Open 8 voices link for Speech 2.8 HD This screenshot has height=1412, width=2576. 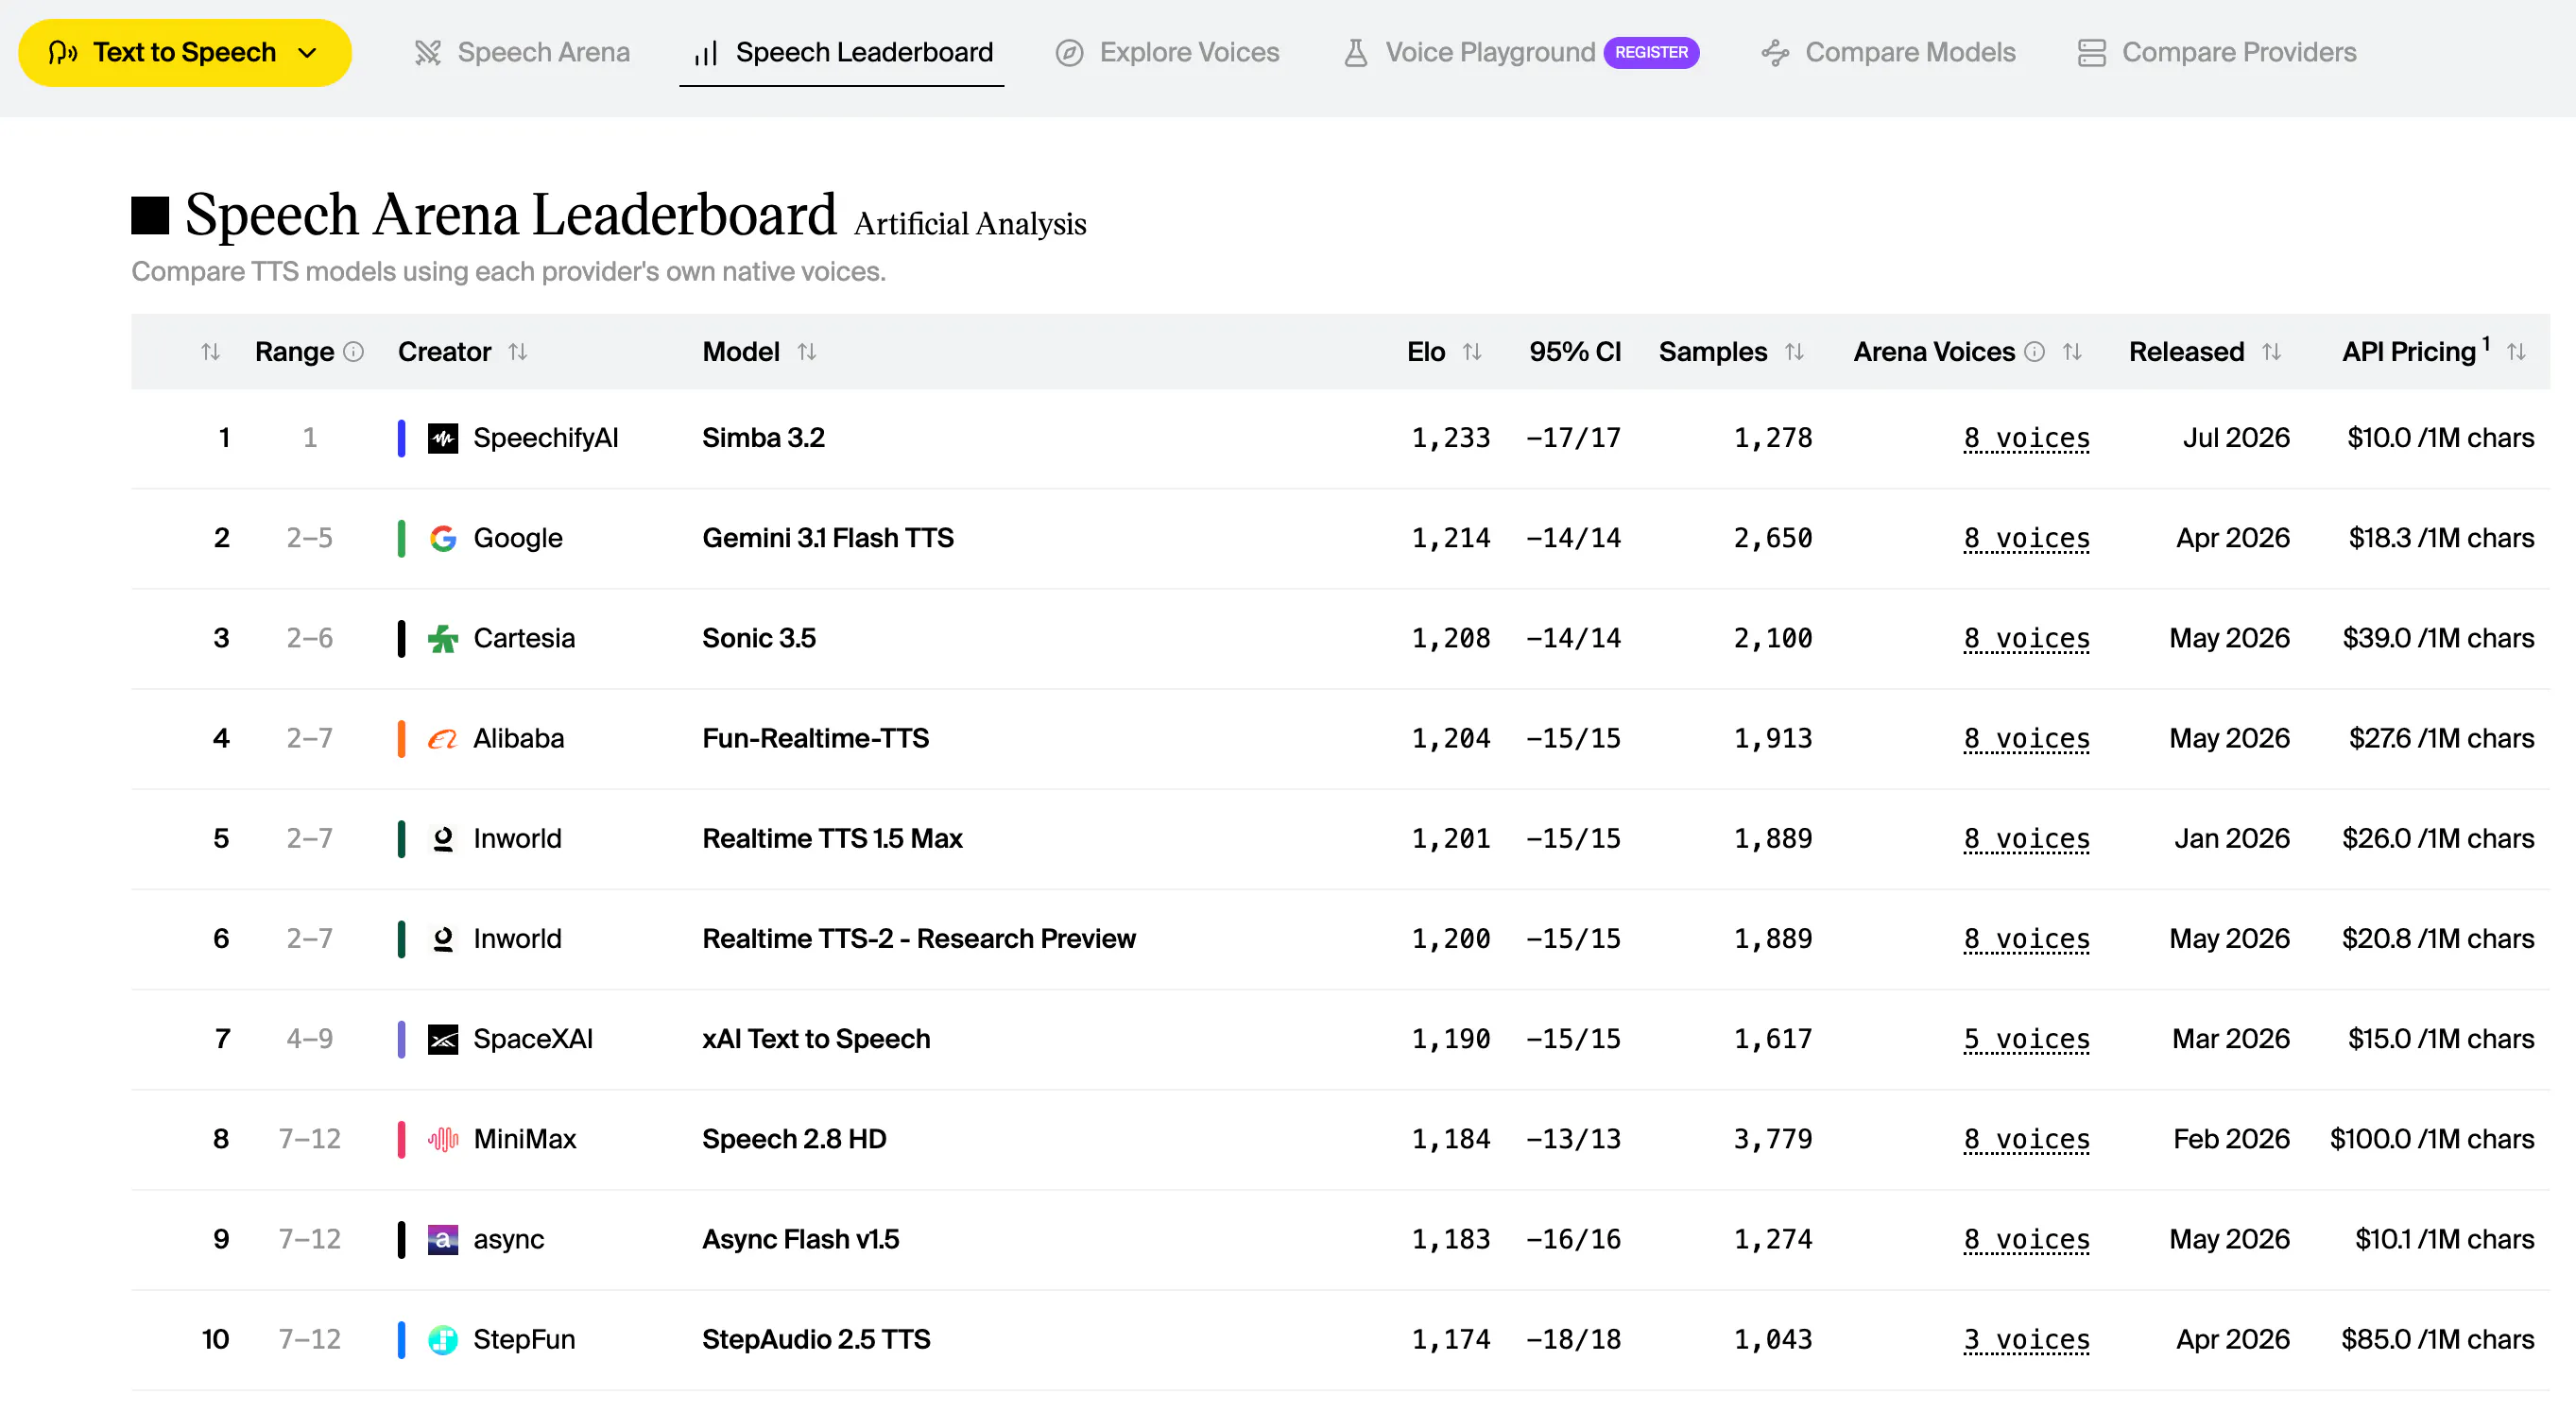click(x=2027, y=1139)
